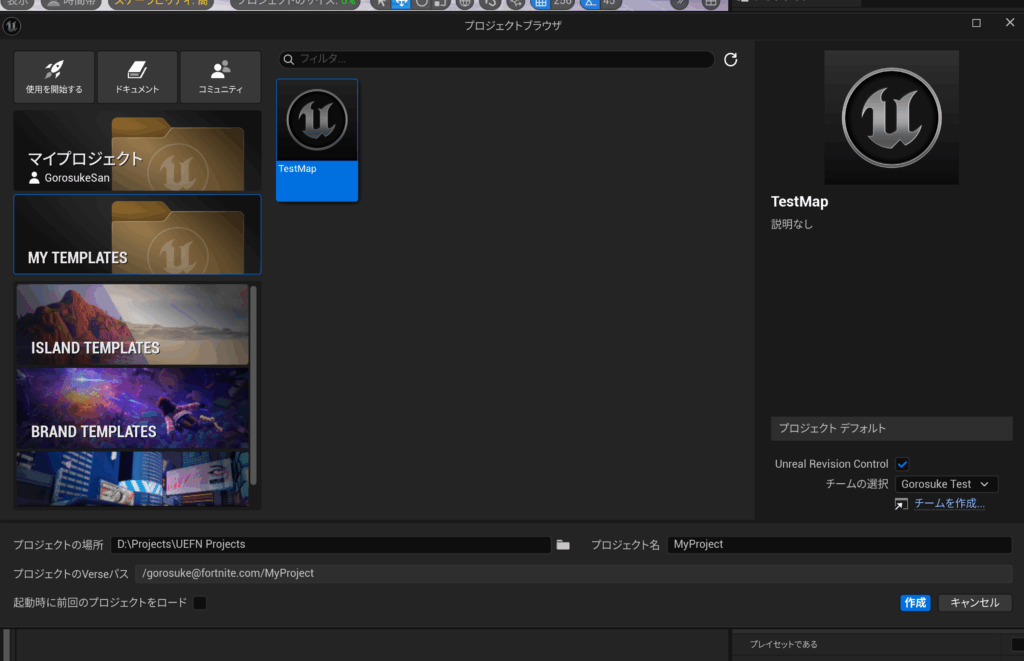Select the TestMap template thumbnail

pos(317,140)
